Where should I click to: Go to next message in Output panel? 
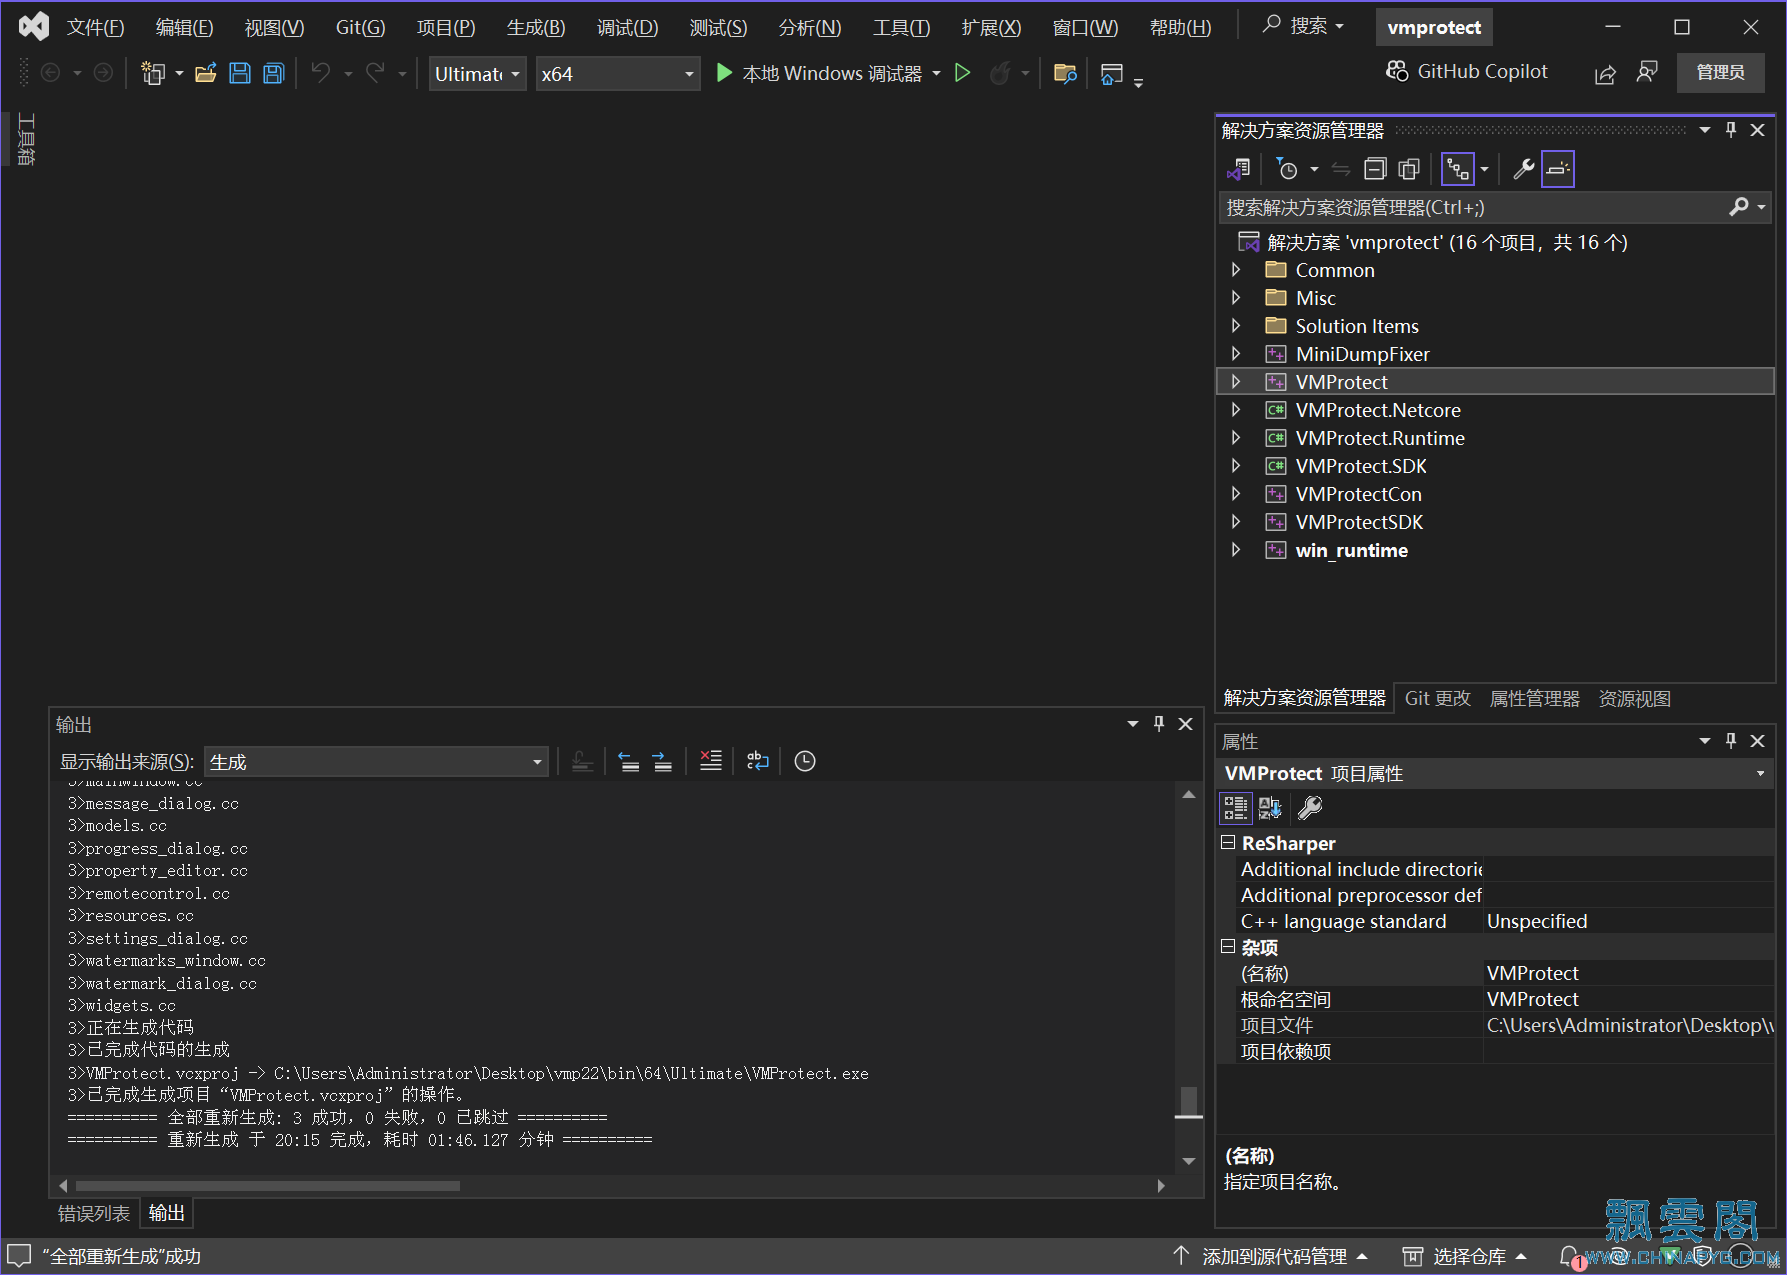point(662,761)
